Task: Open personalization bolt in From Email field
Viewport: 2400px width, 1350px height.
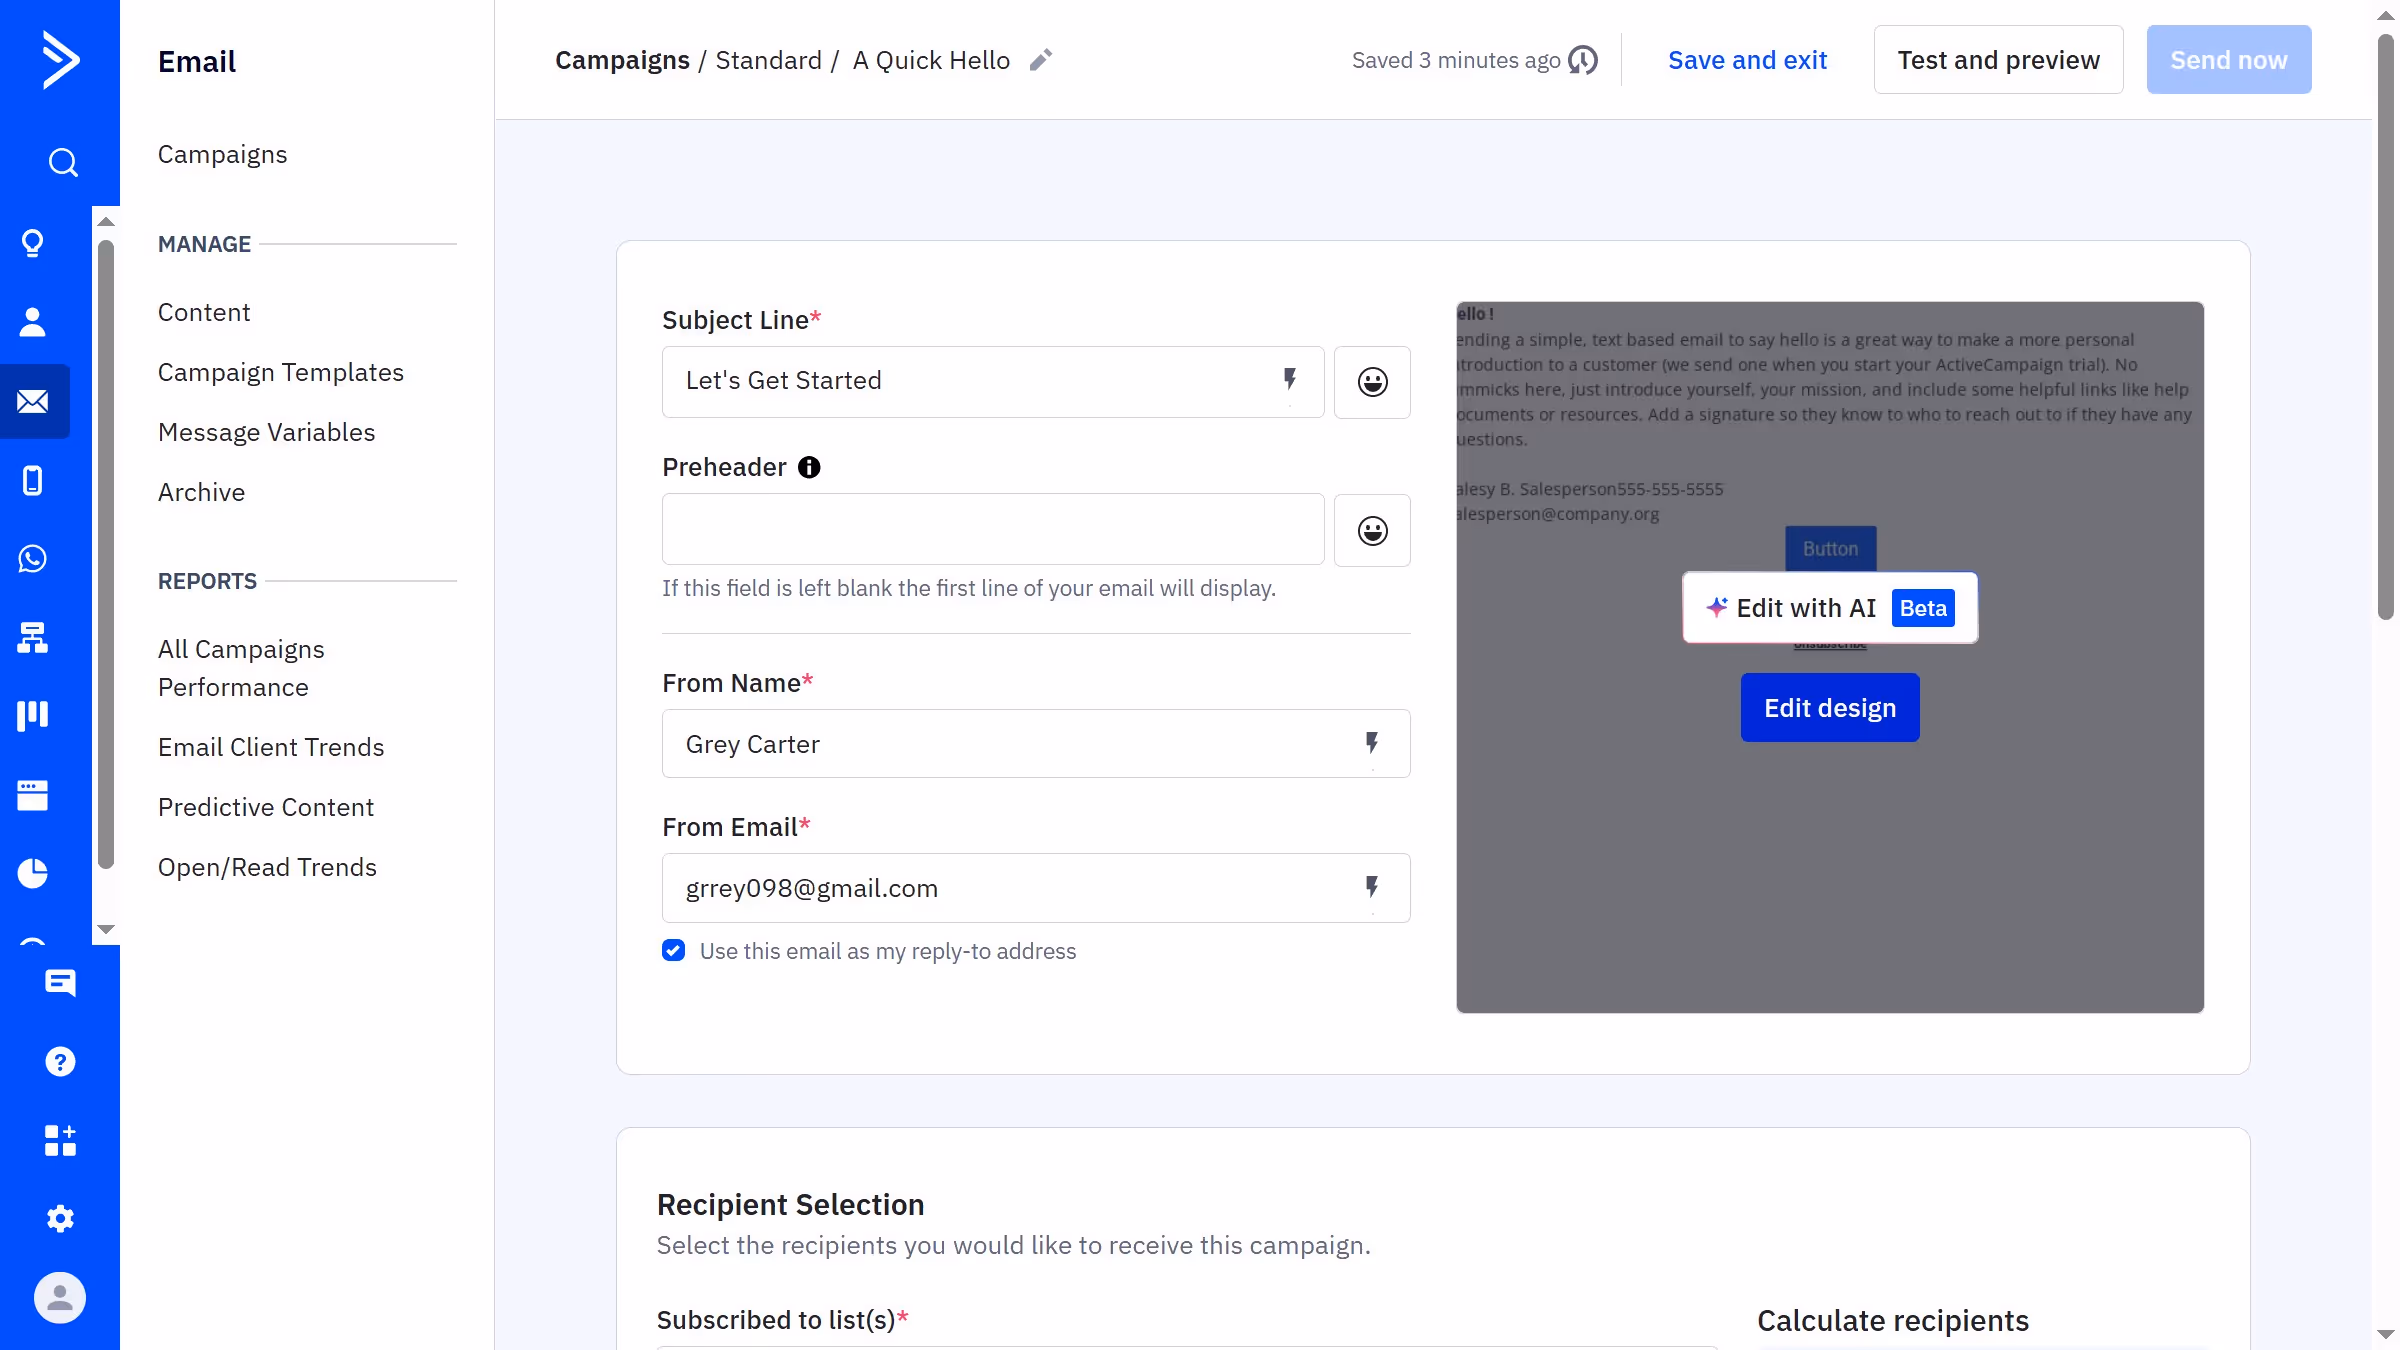Action: tap(1372, 887)
